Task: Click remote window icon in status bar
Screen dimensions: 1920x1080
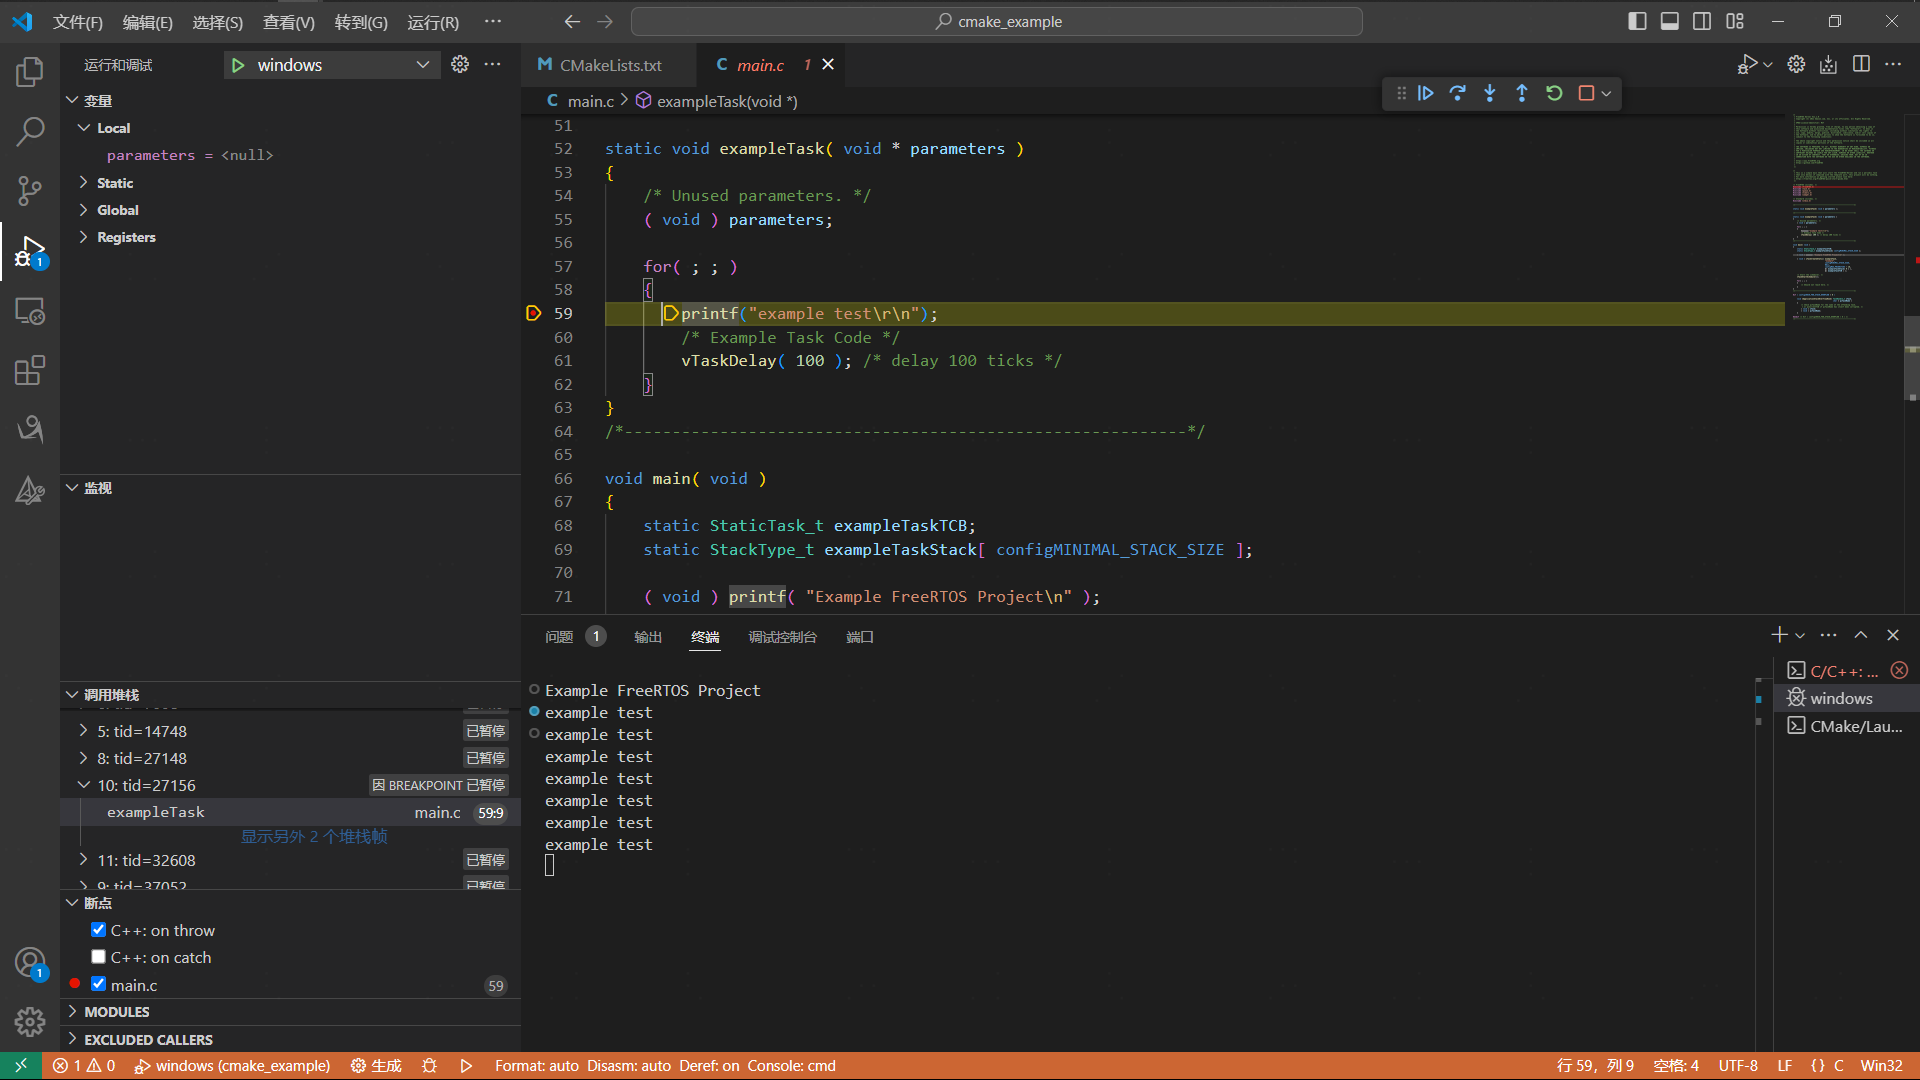Action: pos(21,1066)
